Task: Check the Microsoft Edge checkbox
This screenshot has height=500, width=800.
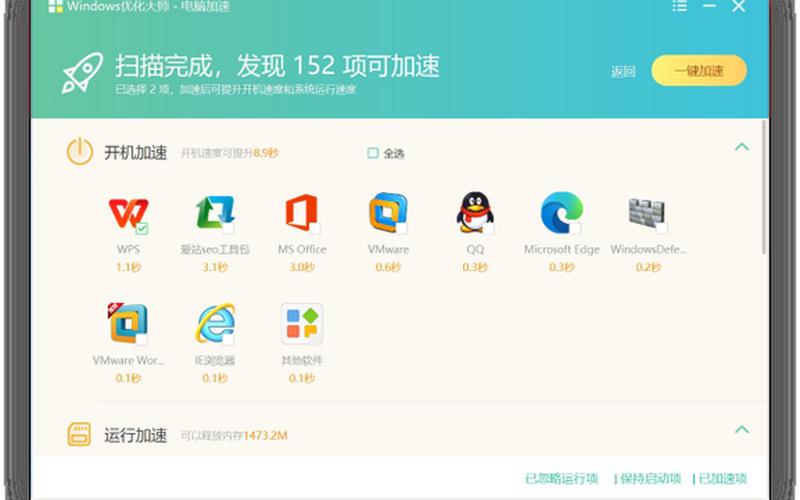Action: point(576,228)
